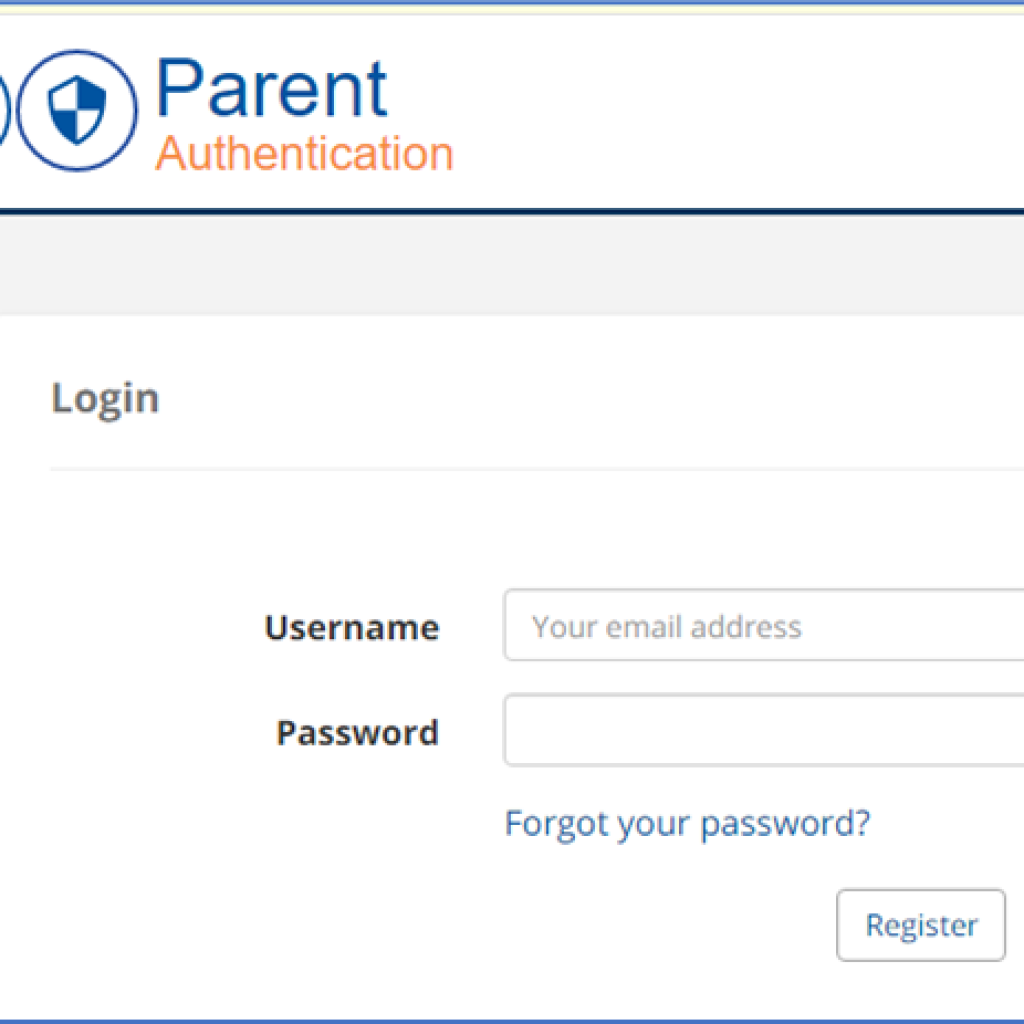Click the "Password" field label
This screenshot has height=1024, width=1024.
coord(357,733)
